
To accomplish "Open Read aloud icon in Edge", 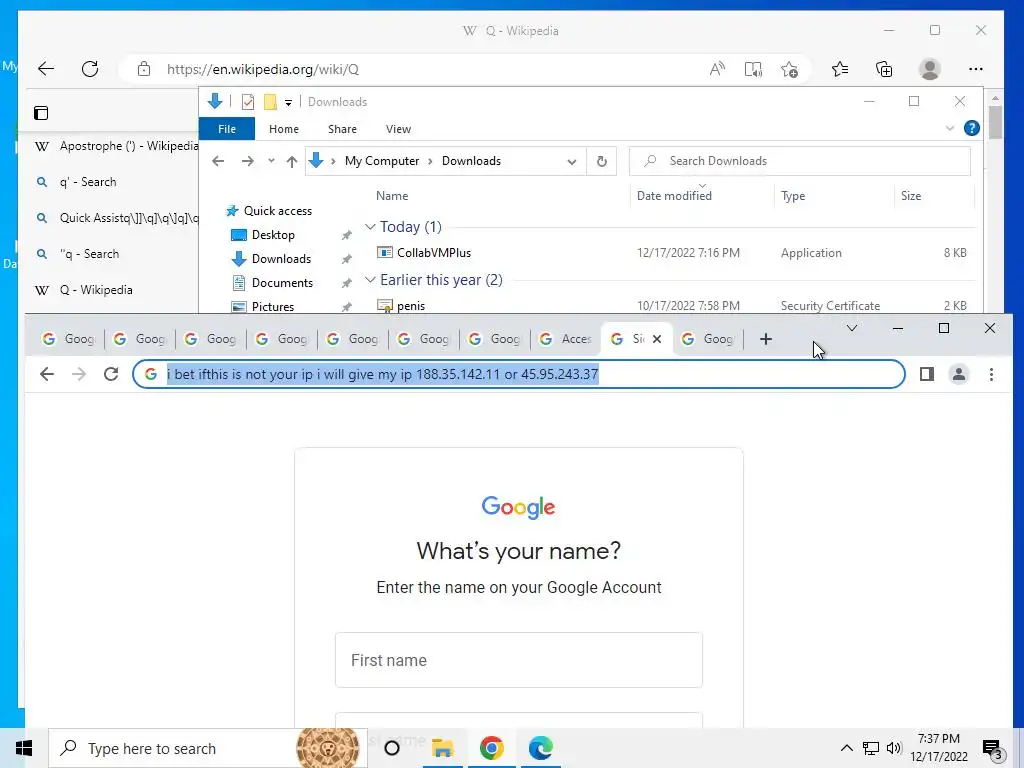I will click(717, 69).
